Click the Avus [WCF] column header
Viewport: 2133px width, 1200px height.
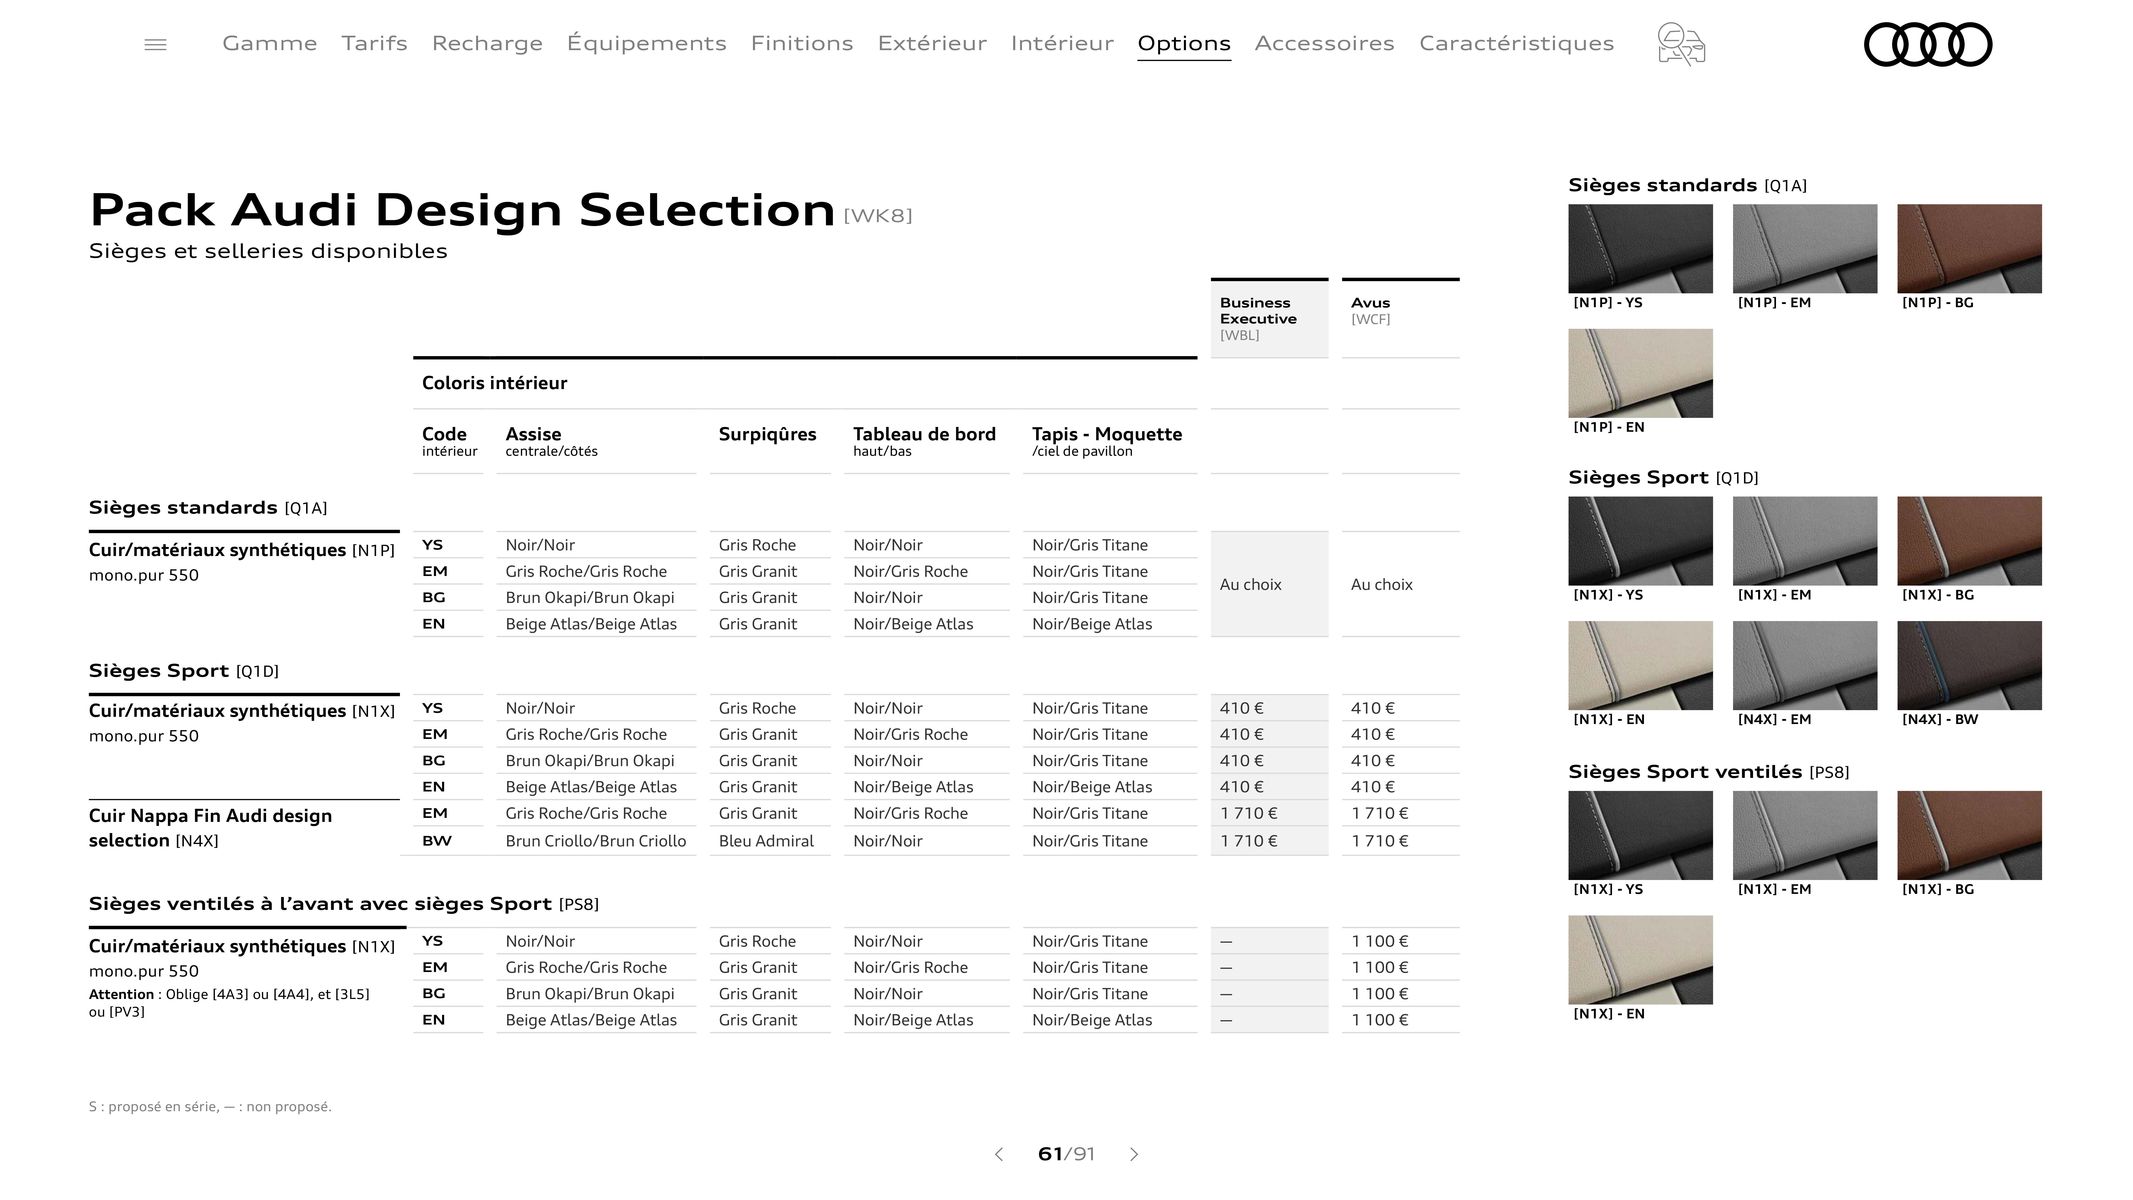[x=1400, y=318]
